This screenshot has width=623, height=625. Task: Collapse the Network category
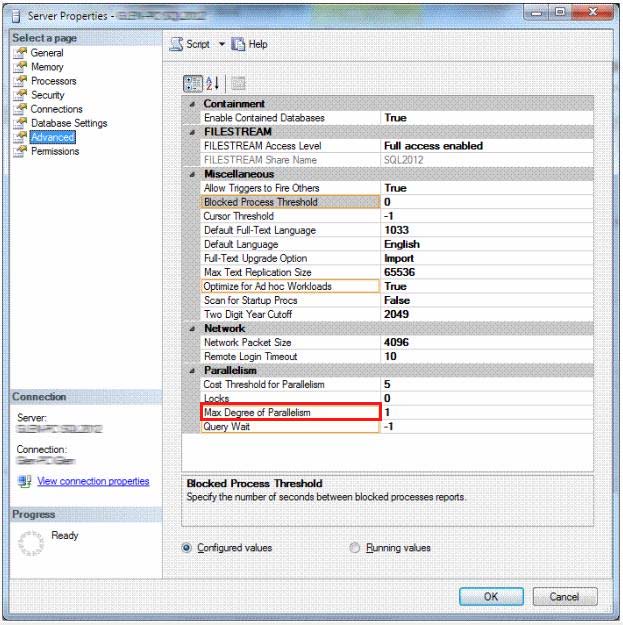coord(192,329)
